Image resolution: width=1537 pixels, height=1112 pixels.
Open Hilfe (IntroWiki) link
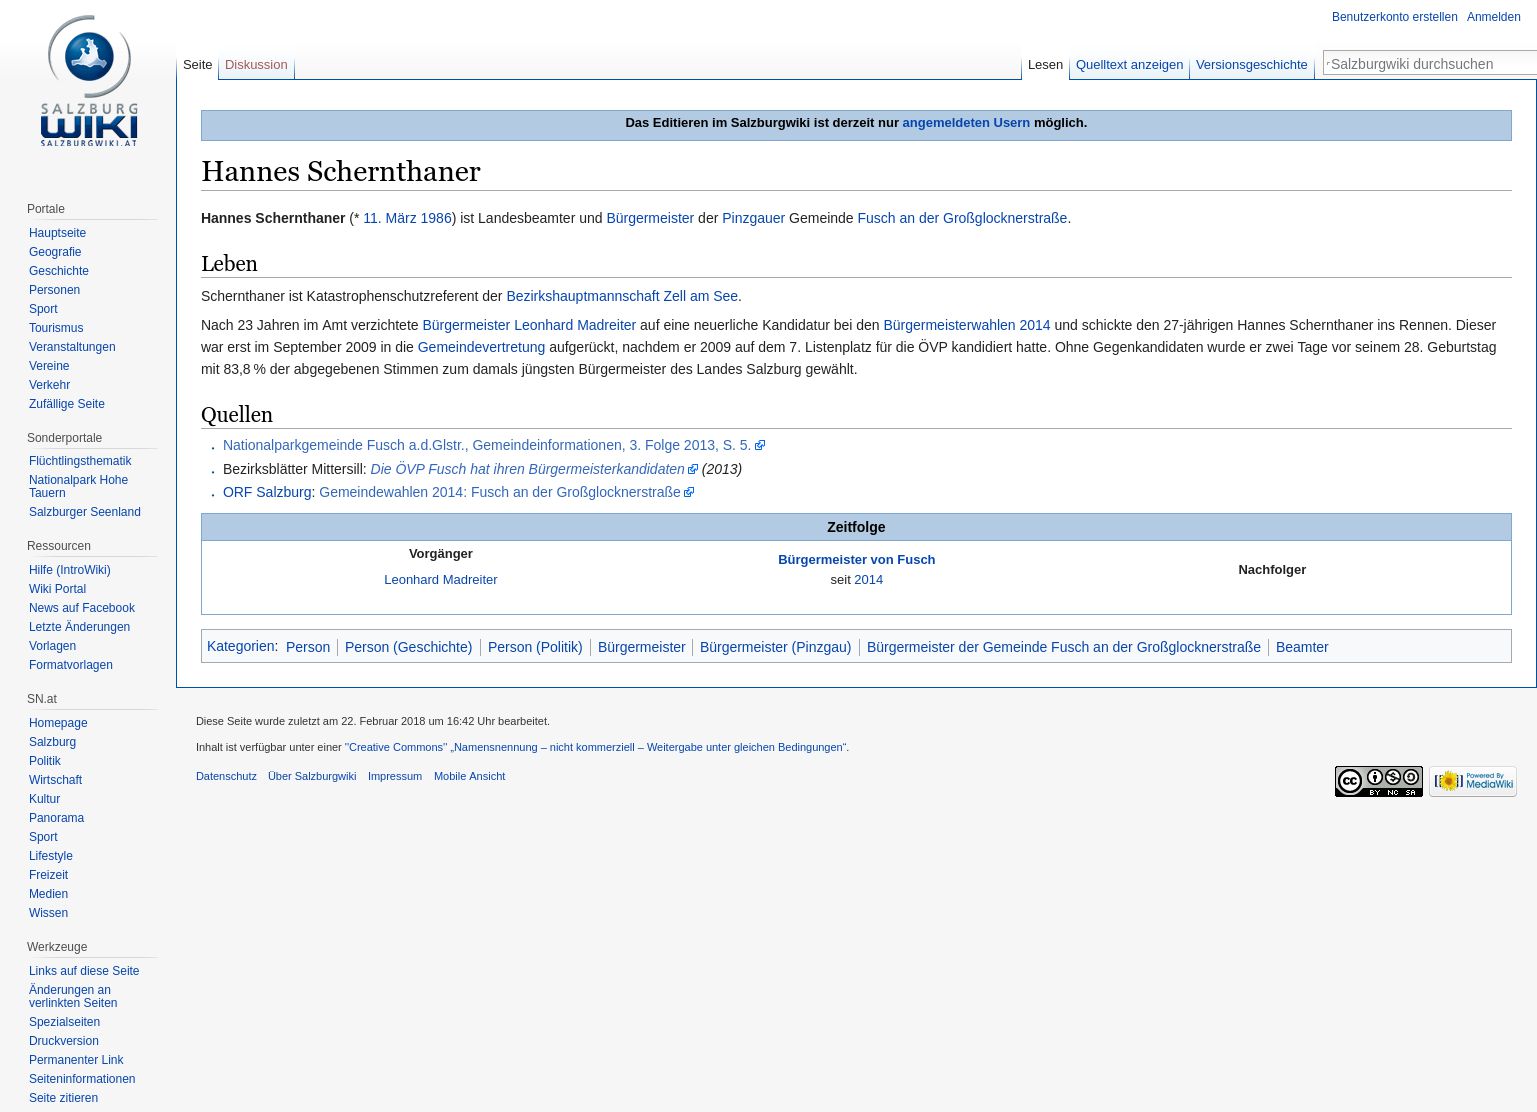coord(70,570)
